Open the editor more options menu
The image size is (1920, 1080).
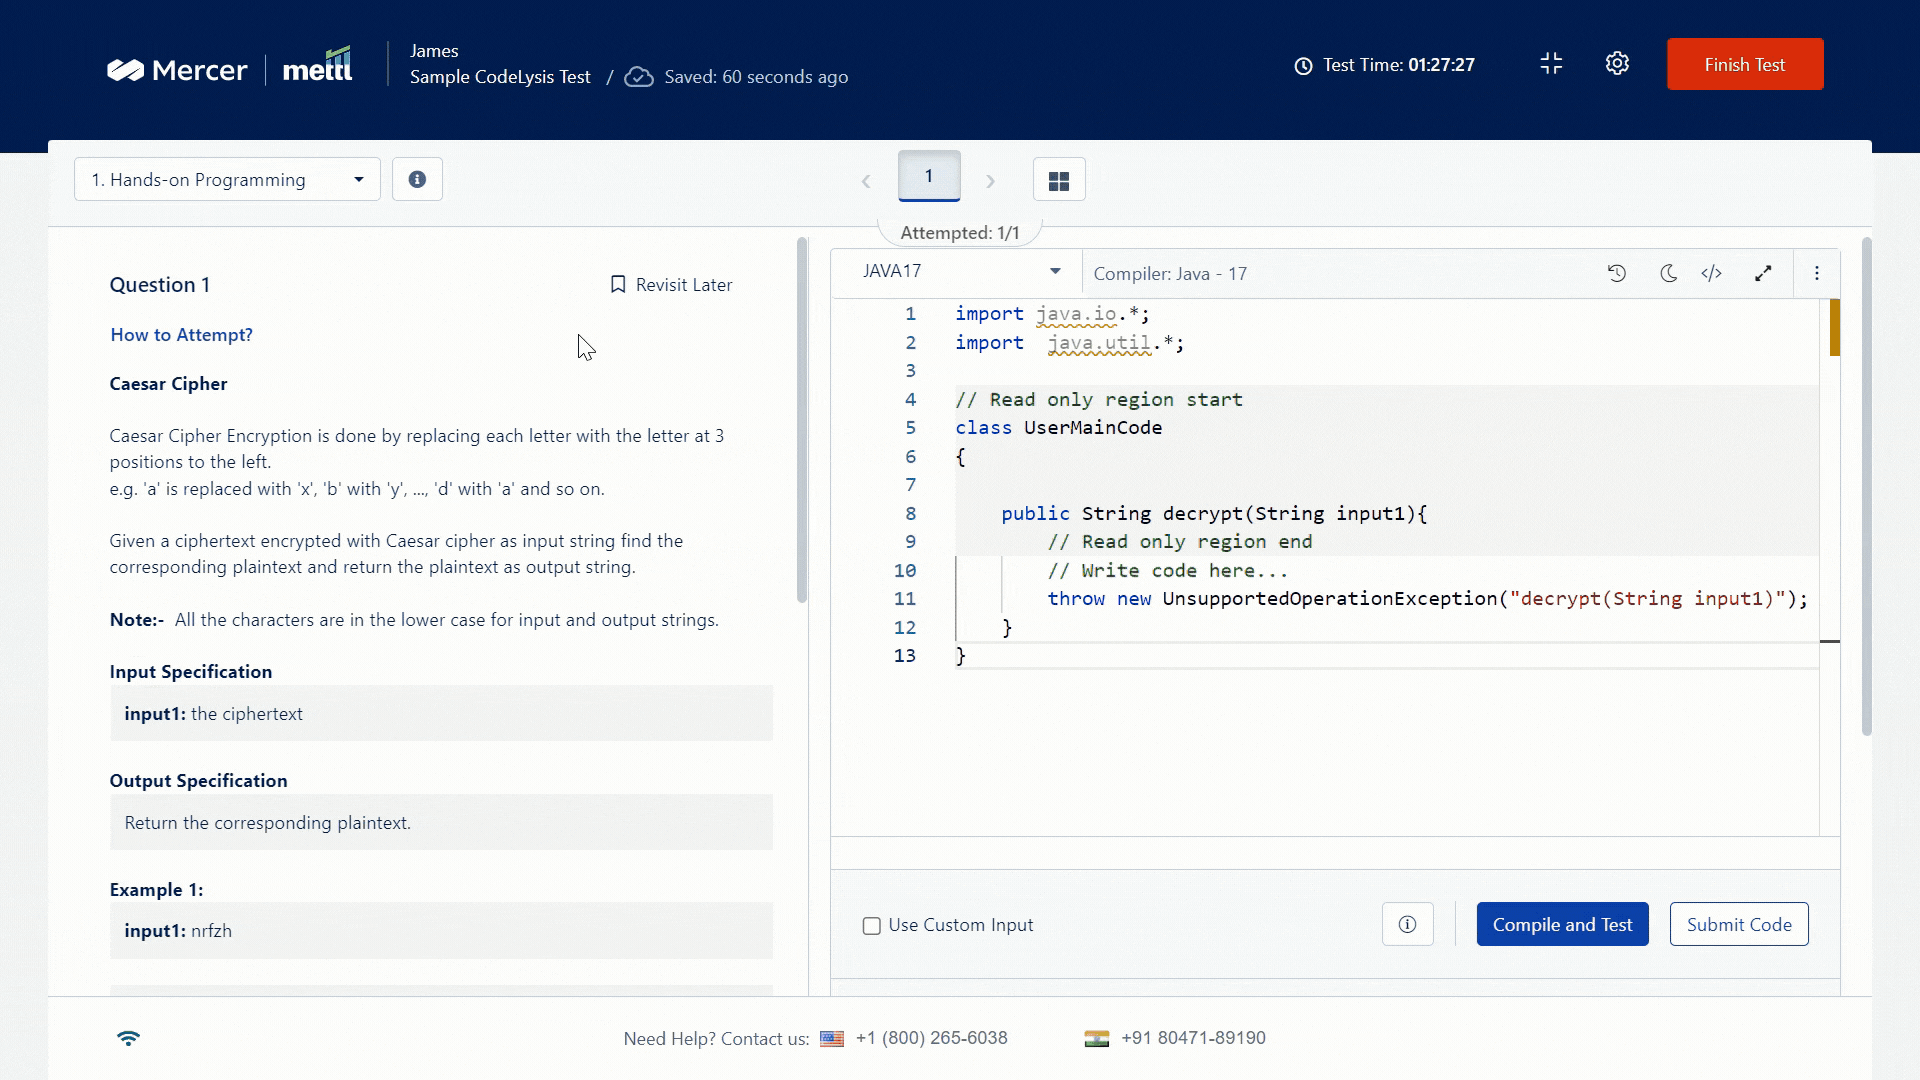pos(1817,273)
